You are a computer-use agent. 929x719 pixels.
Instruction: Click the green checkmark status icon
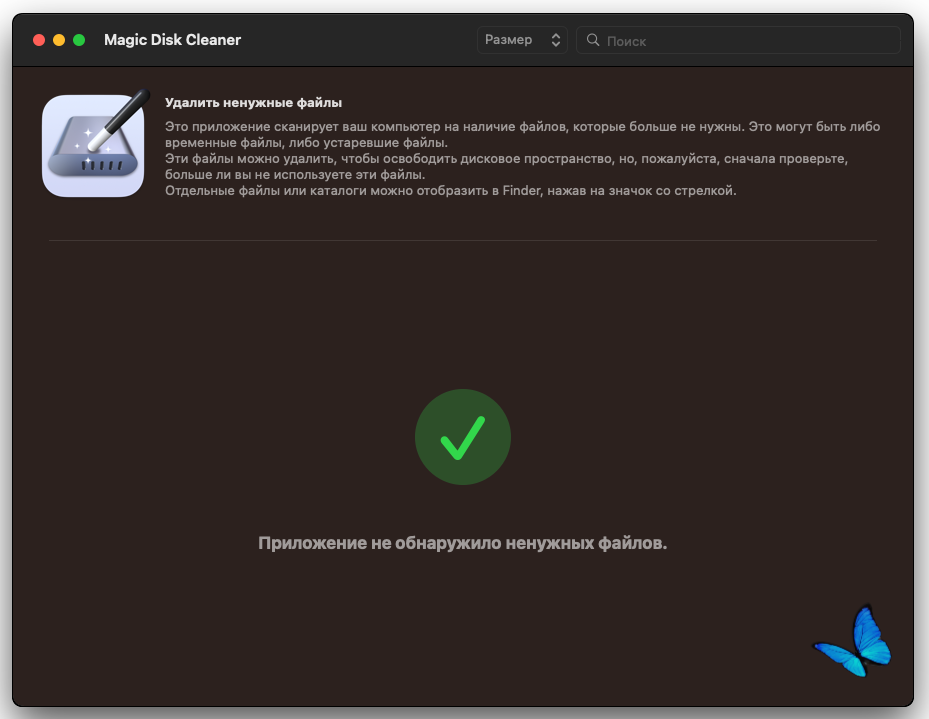(x=463, y=437)
